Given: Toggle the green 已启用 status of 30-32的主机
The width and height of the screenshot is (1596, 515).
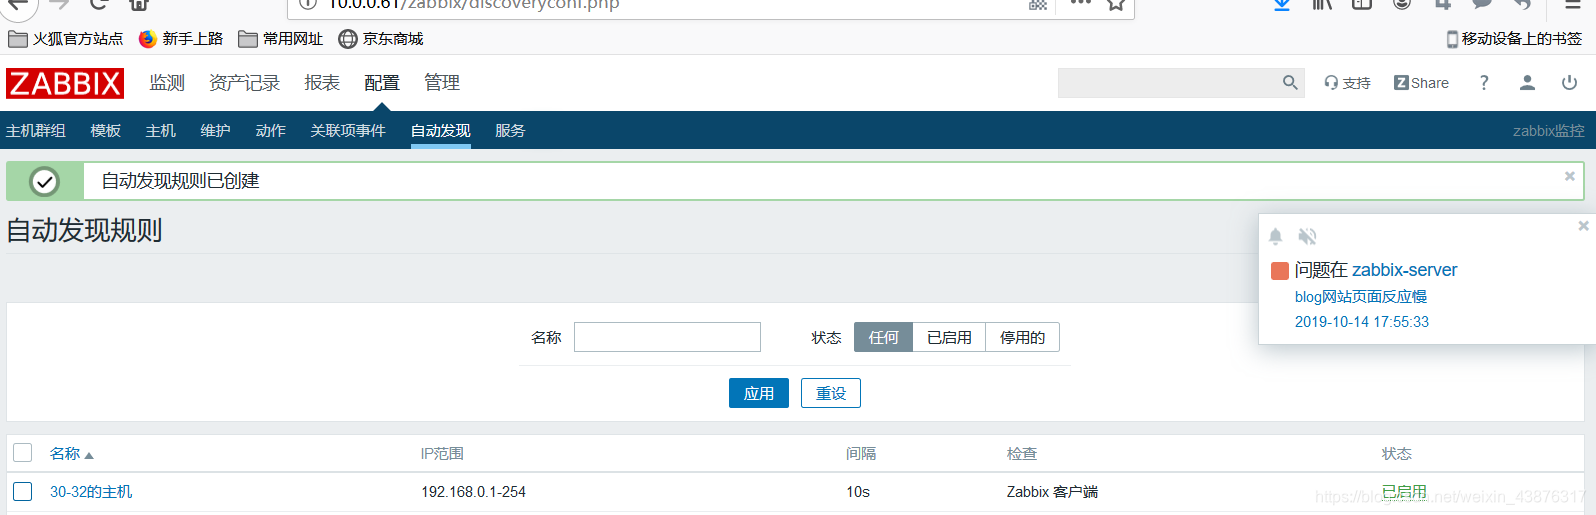Looking at the screenshot, I should (x=1404, y=492).
